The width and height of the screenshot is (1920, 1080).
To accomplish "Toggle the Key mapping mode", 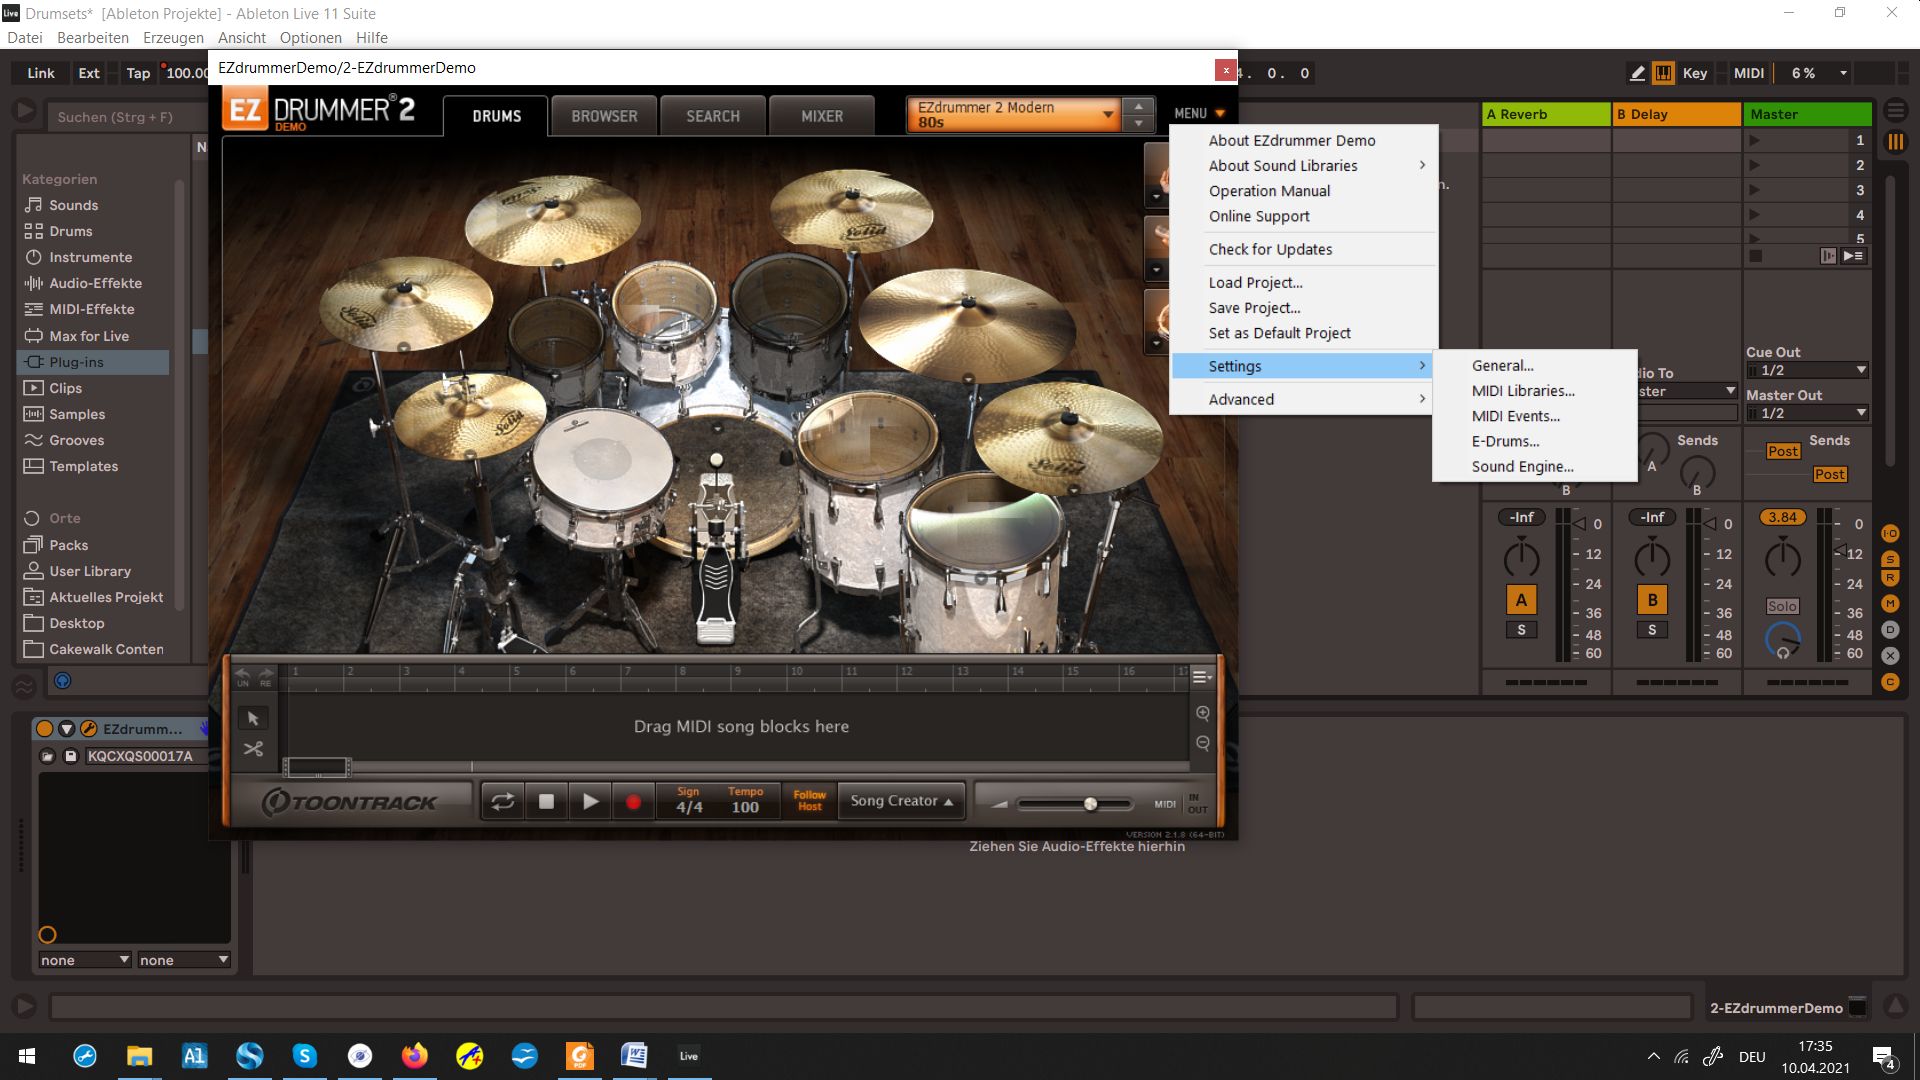I will [1694, 73].
